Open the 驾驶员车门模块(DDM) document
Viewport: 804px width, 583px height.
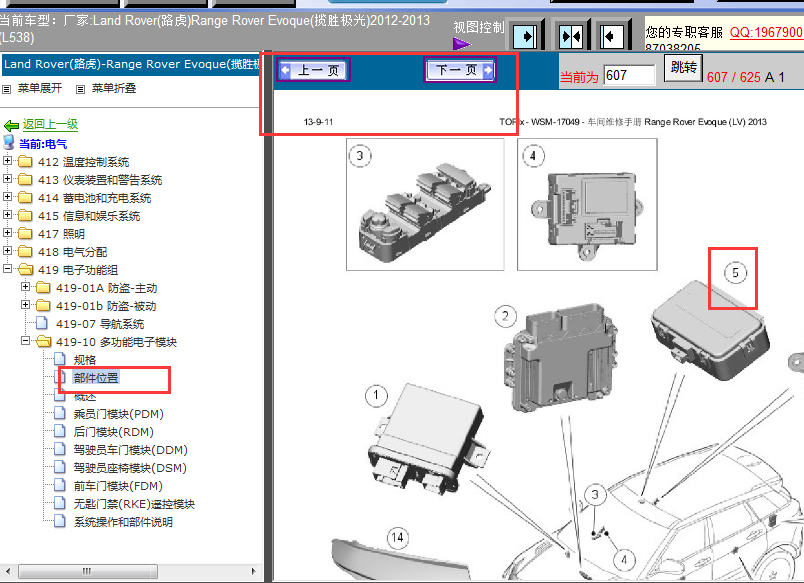click(x=130, y=450)
